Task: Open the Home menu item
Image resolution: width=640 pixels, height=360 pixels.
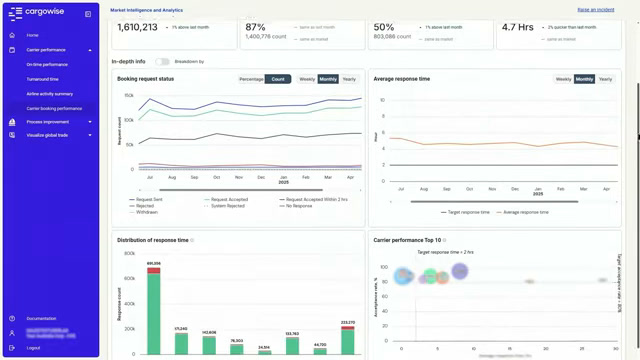Action: (x=32, y=35)
